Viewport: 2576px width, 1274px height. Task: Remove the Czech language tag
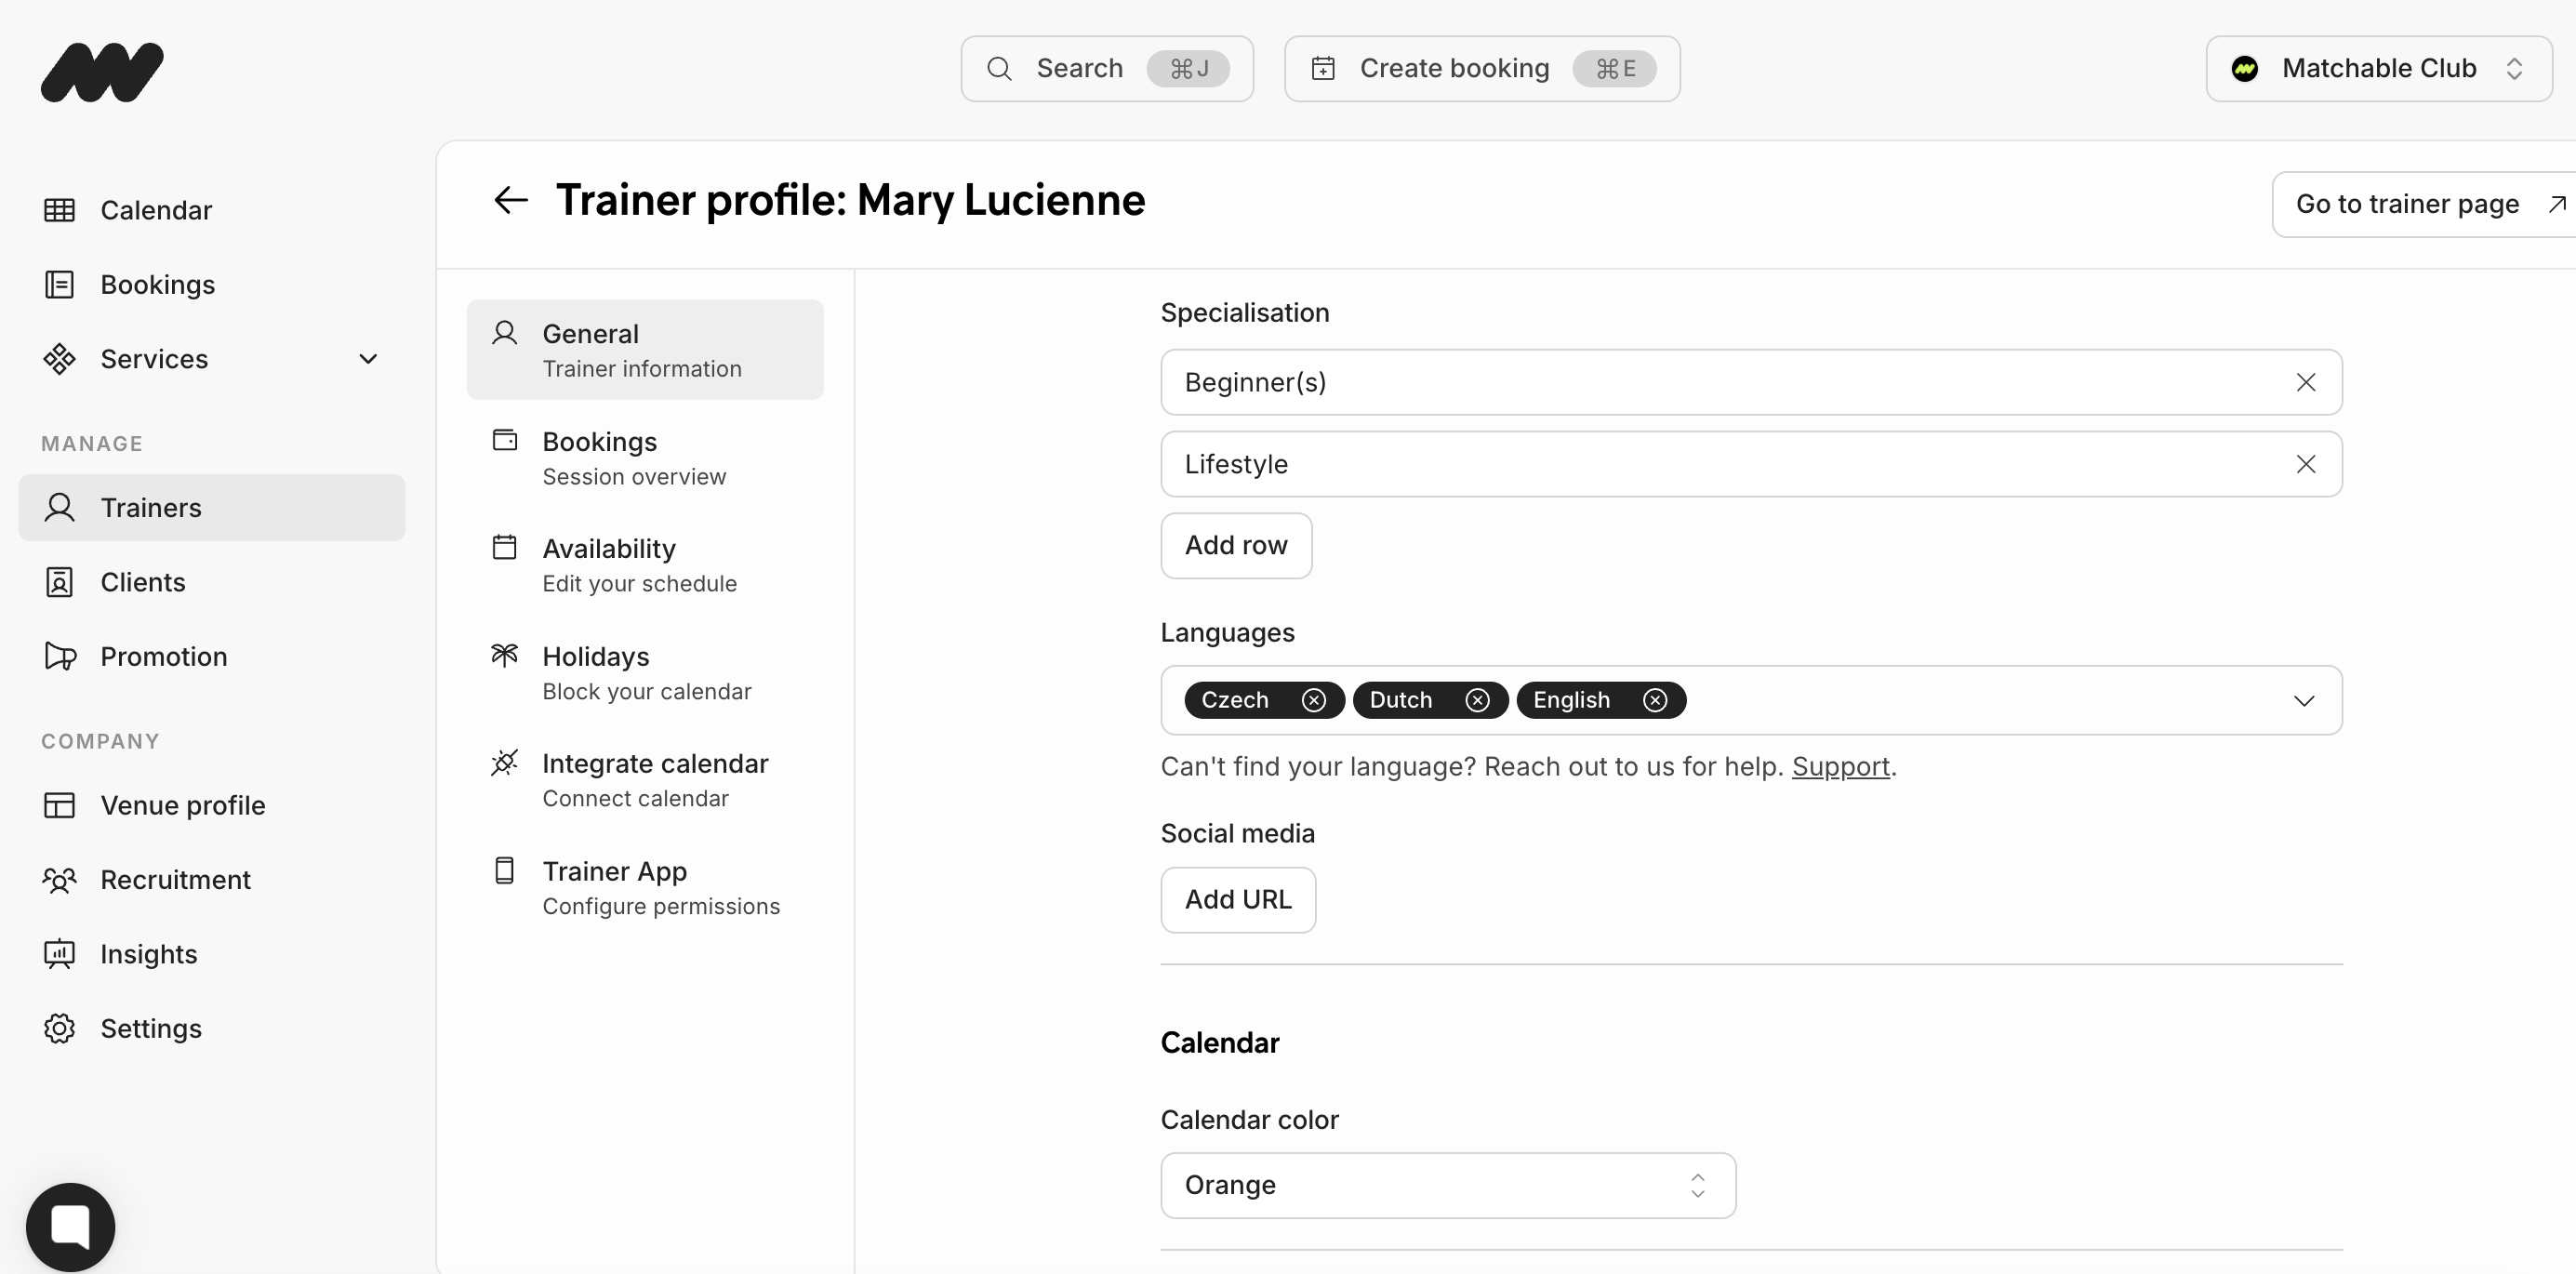click(1313, 700)
